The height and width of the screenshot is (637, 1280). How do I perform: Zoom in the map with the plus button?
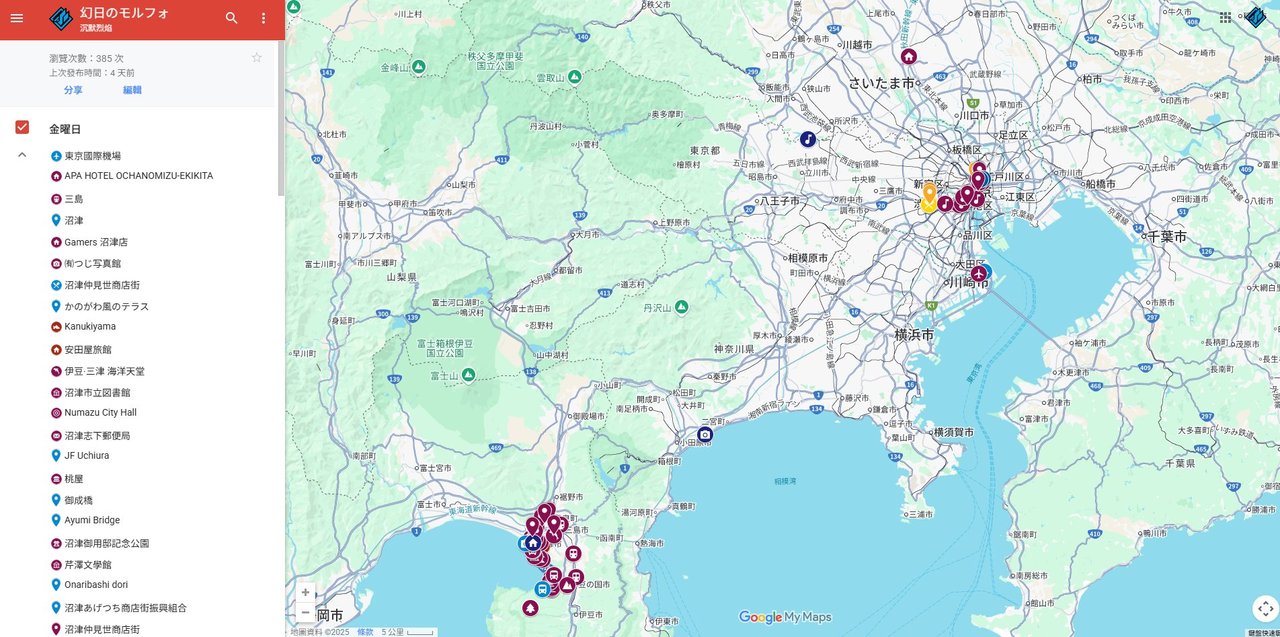click(x=306, y=592)
